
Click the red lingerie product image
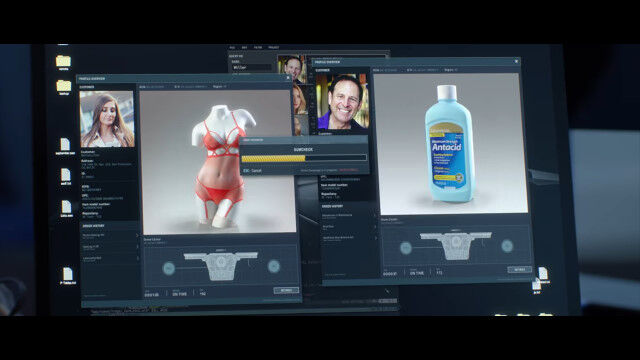click(219, 161)
